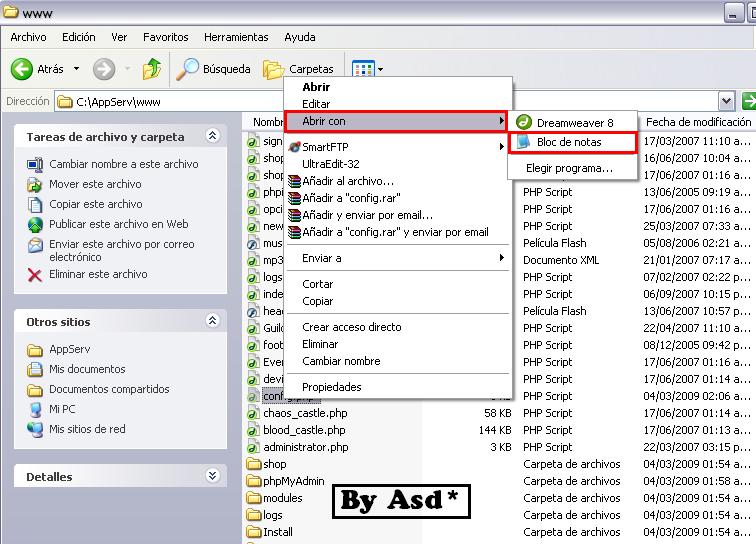The width and height of the screenshot is (756, 544).
Task: Open Atrás history dropdown arrow
Action: click(76, 69)
